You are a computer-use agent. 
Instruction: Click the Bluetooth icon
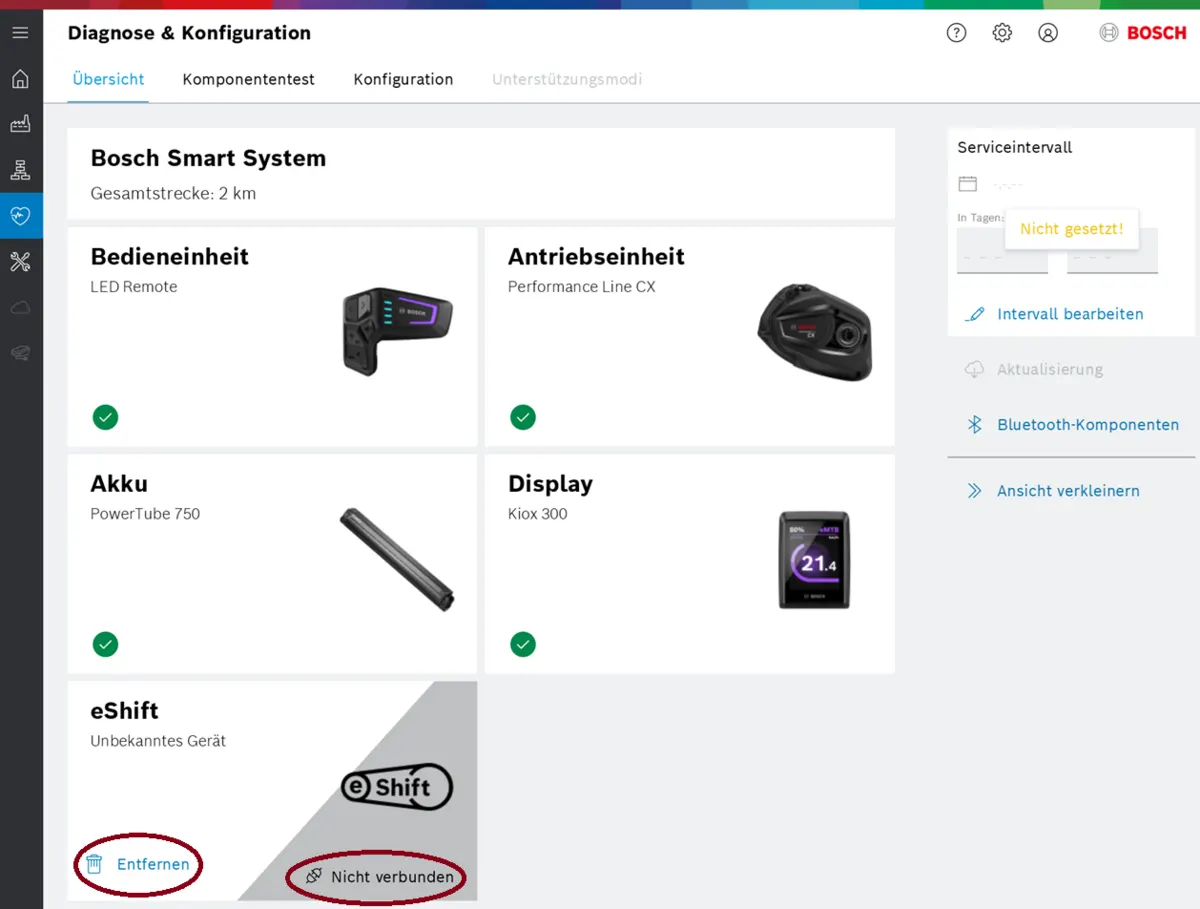[975, 425]
